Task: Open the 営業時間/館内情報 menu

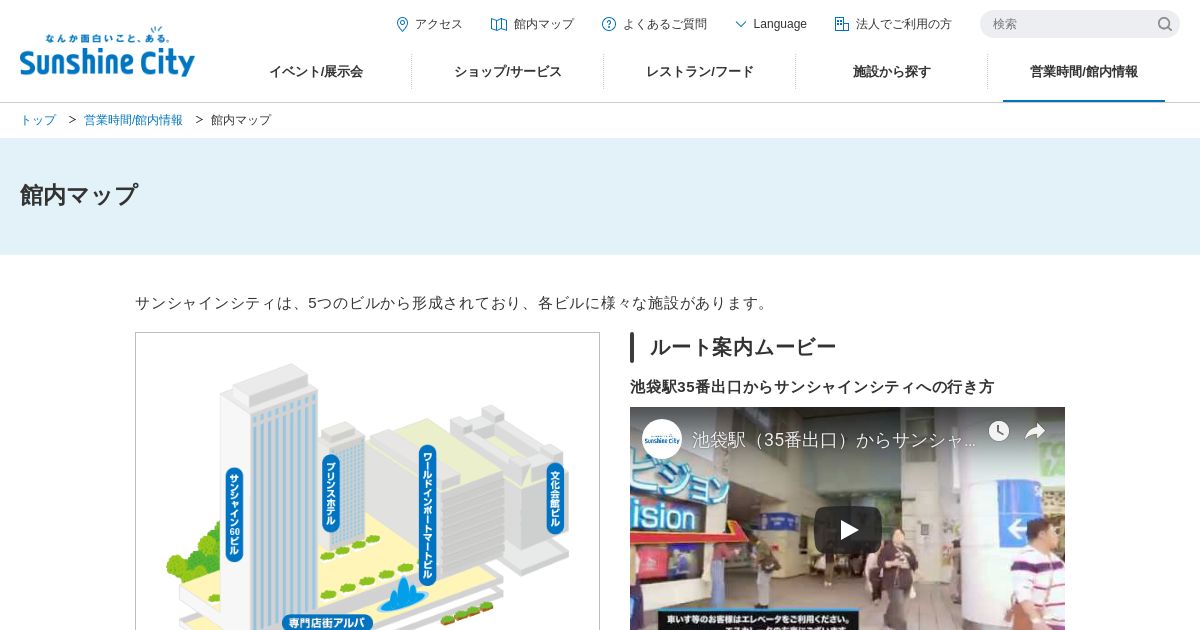Action: (x=1084, y=72)
